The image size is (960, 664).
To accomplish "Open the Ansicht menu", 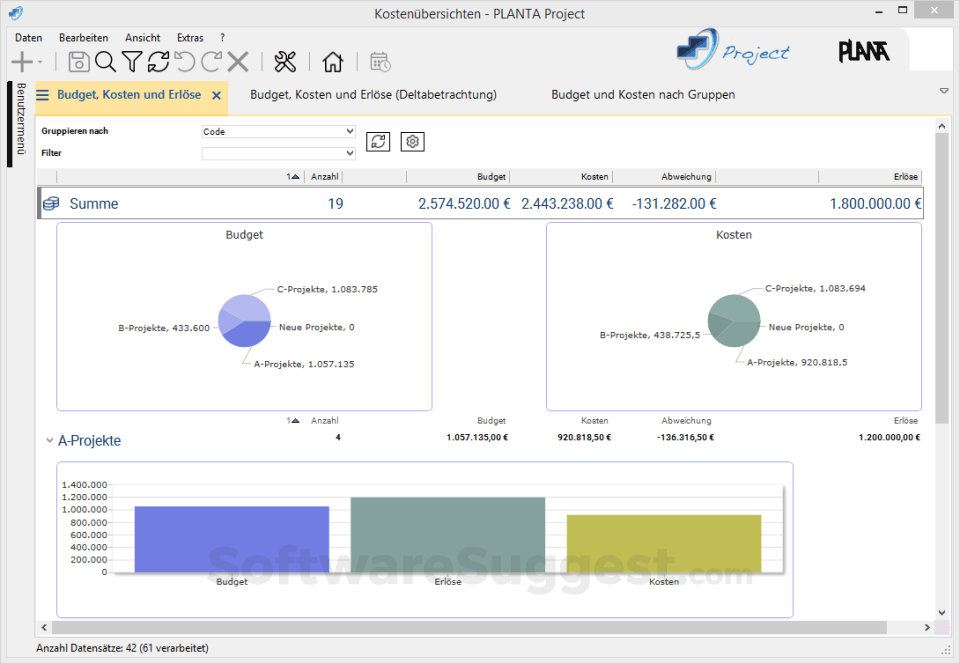I will [x=143, y=37].
